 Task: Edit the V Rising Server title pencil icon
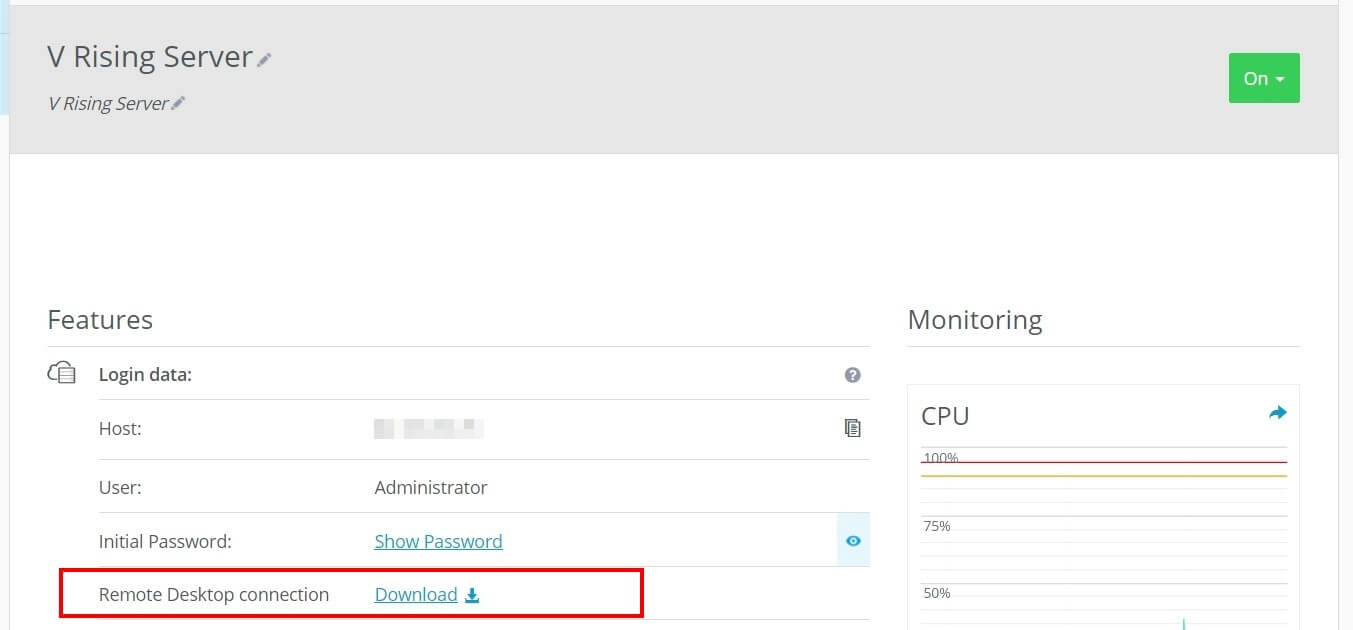click(264, 60)
